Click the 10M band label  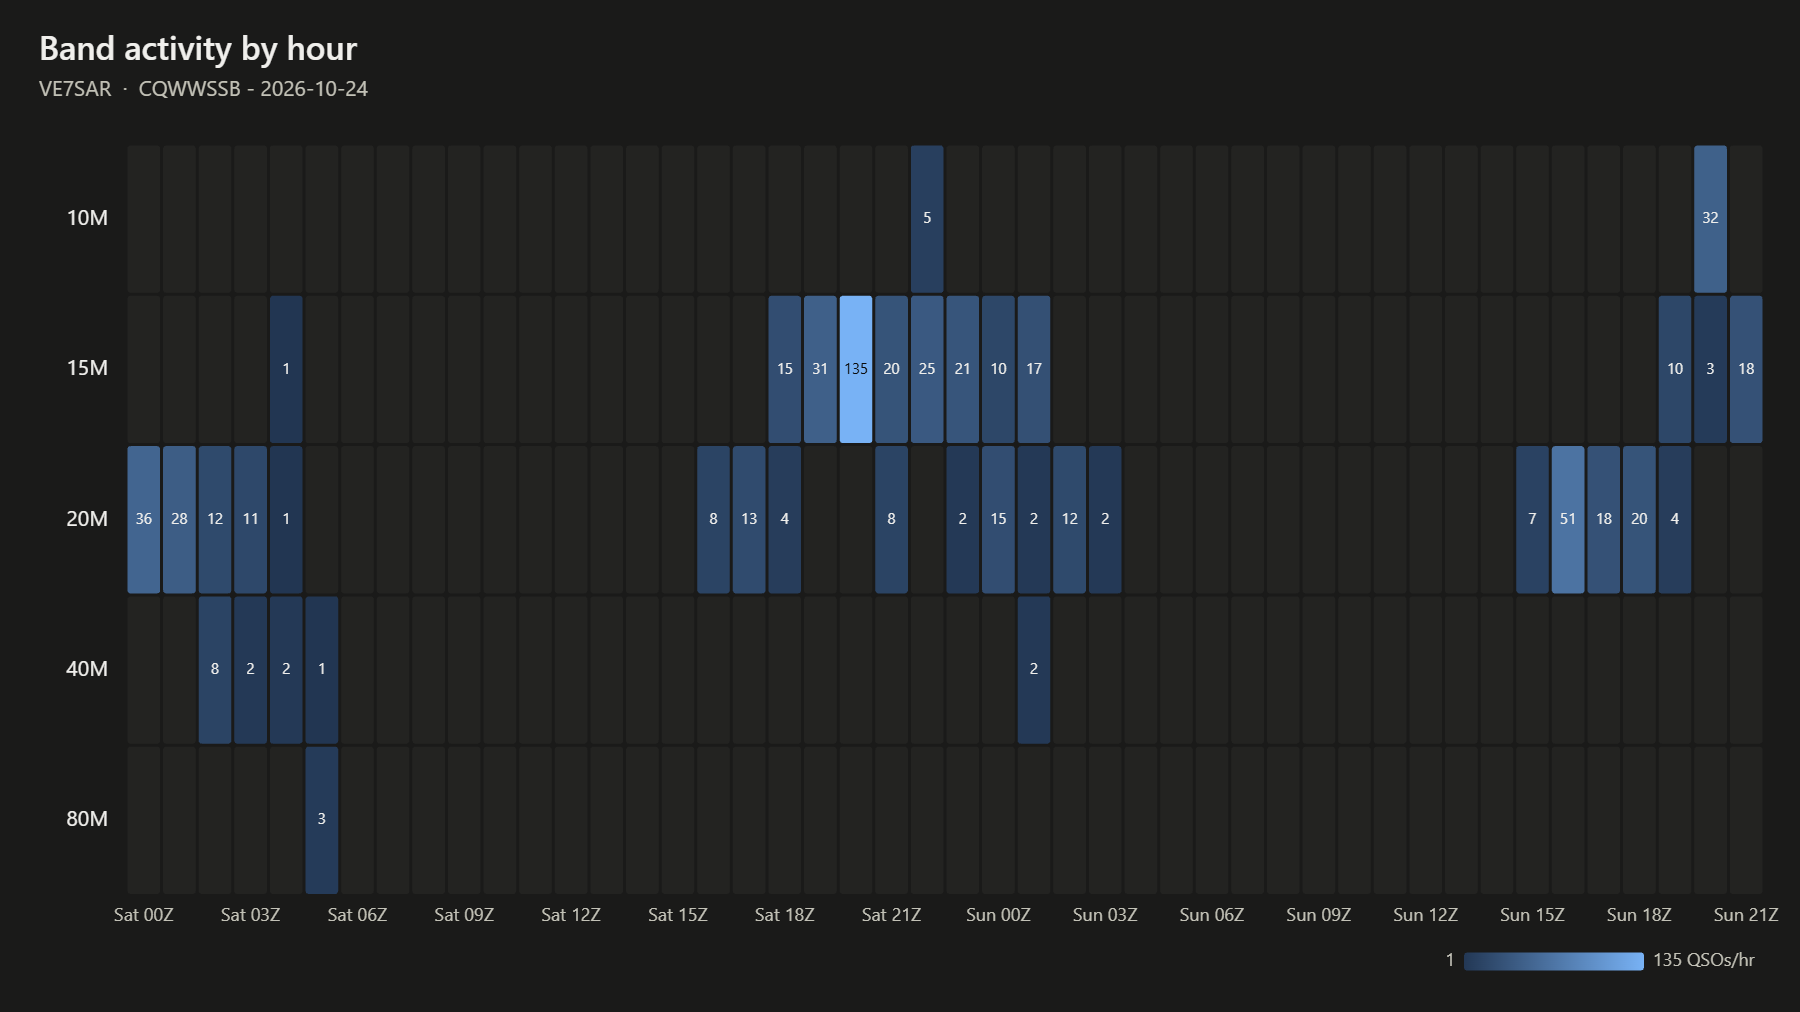[x=87, y=218]
